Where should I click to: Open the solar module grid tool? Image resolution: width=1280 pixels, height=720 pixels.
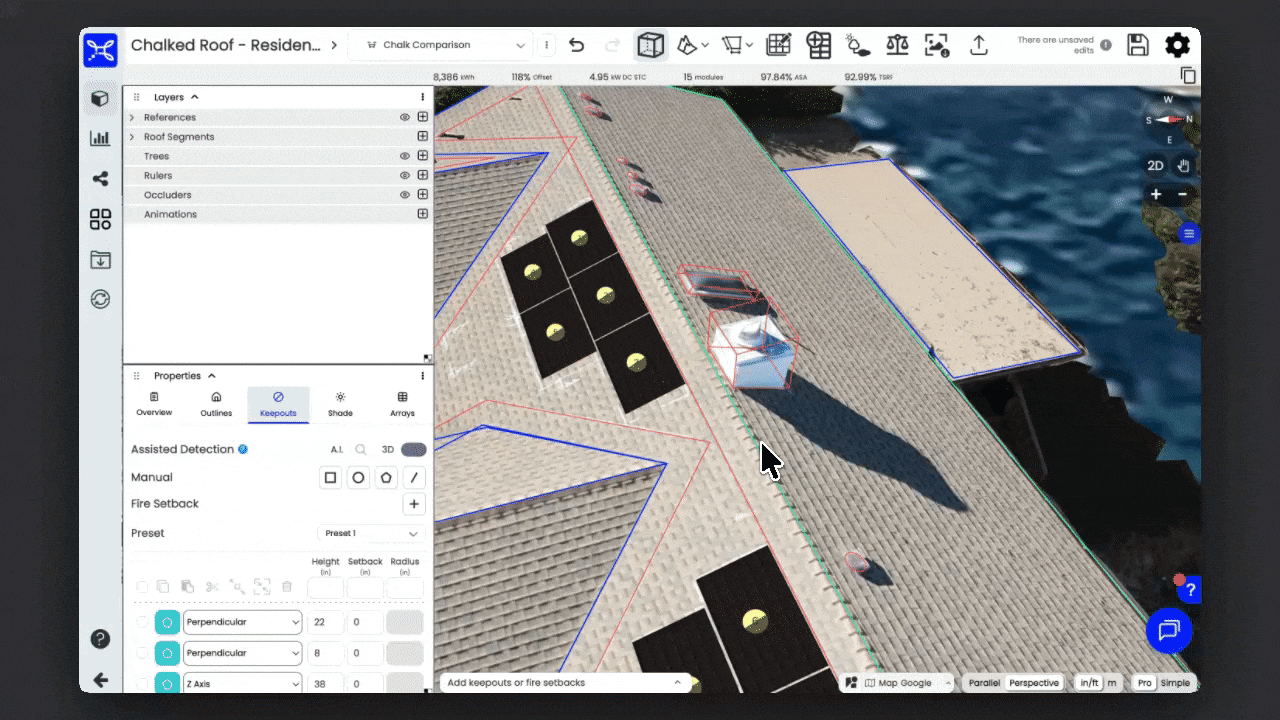coord(819,45)
